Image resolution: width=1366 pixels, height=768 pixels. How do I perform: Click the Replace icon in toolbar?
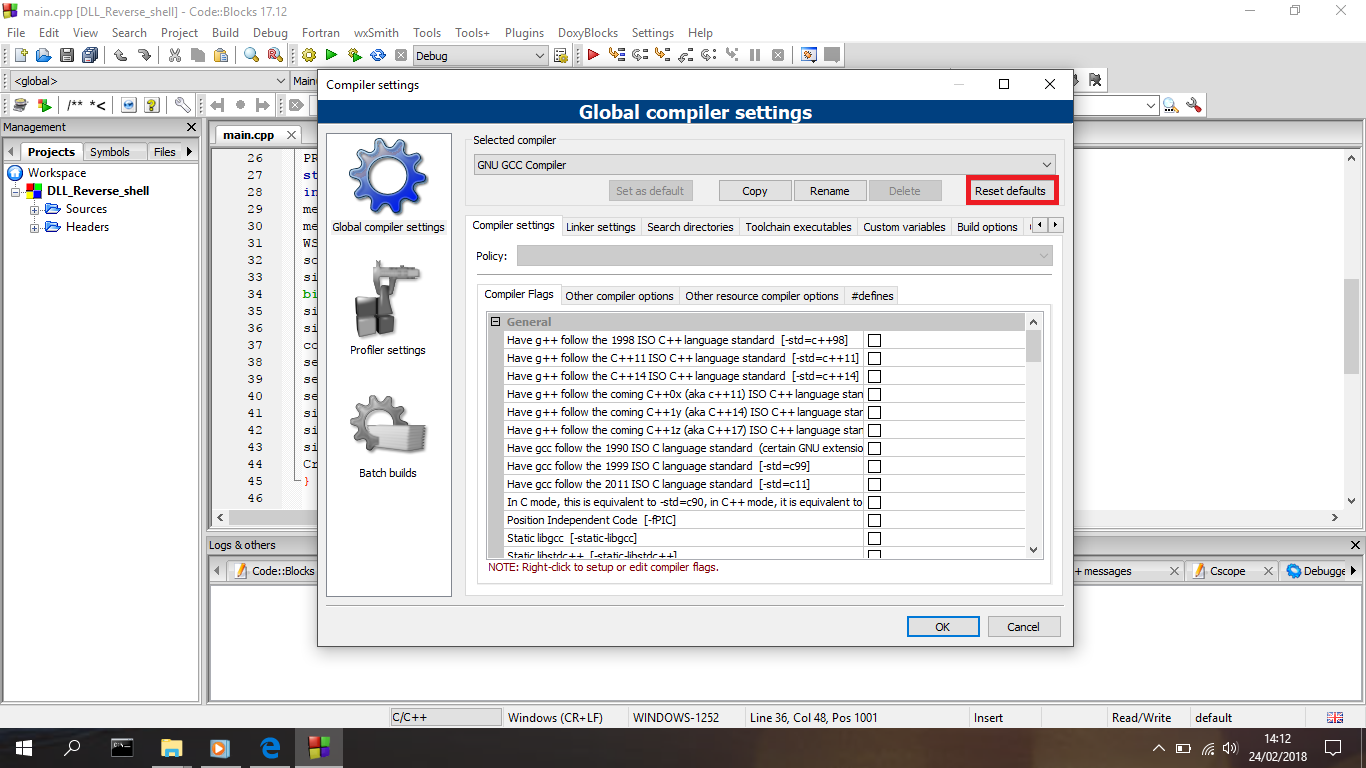pos(274,55)
